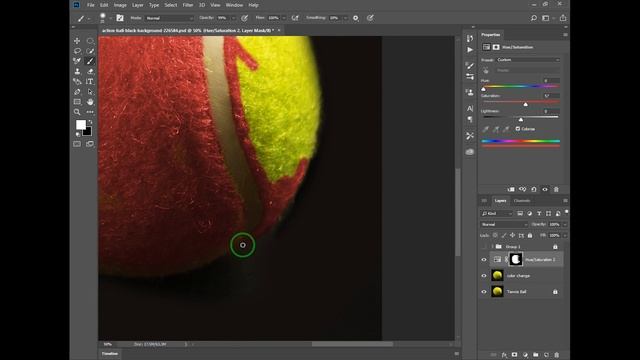Create a new layer icon

click(546, 355)
